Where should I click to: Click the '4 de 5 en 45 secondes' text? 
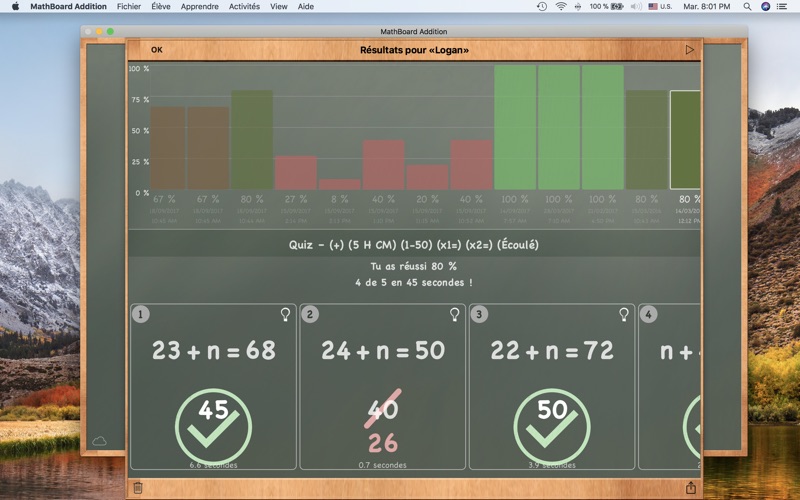click(414, 282)
